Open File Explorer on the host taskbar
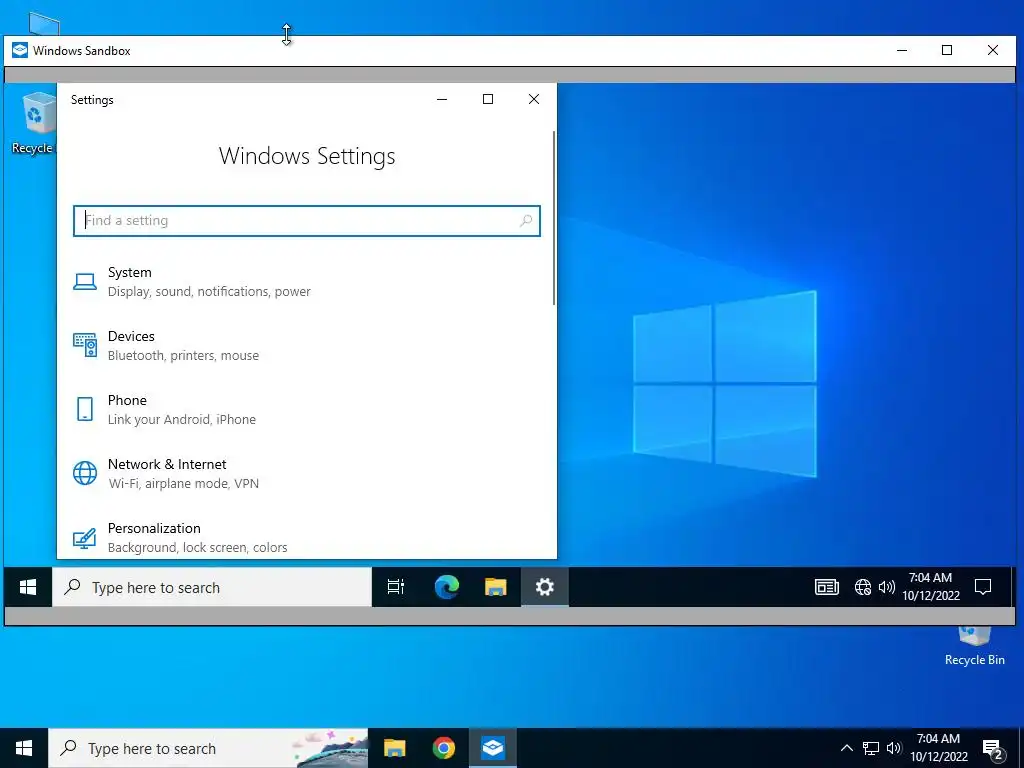The image size is (1024, 768). click(394, 748)
